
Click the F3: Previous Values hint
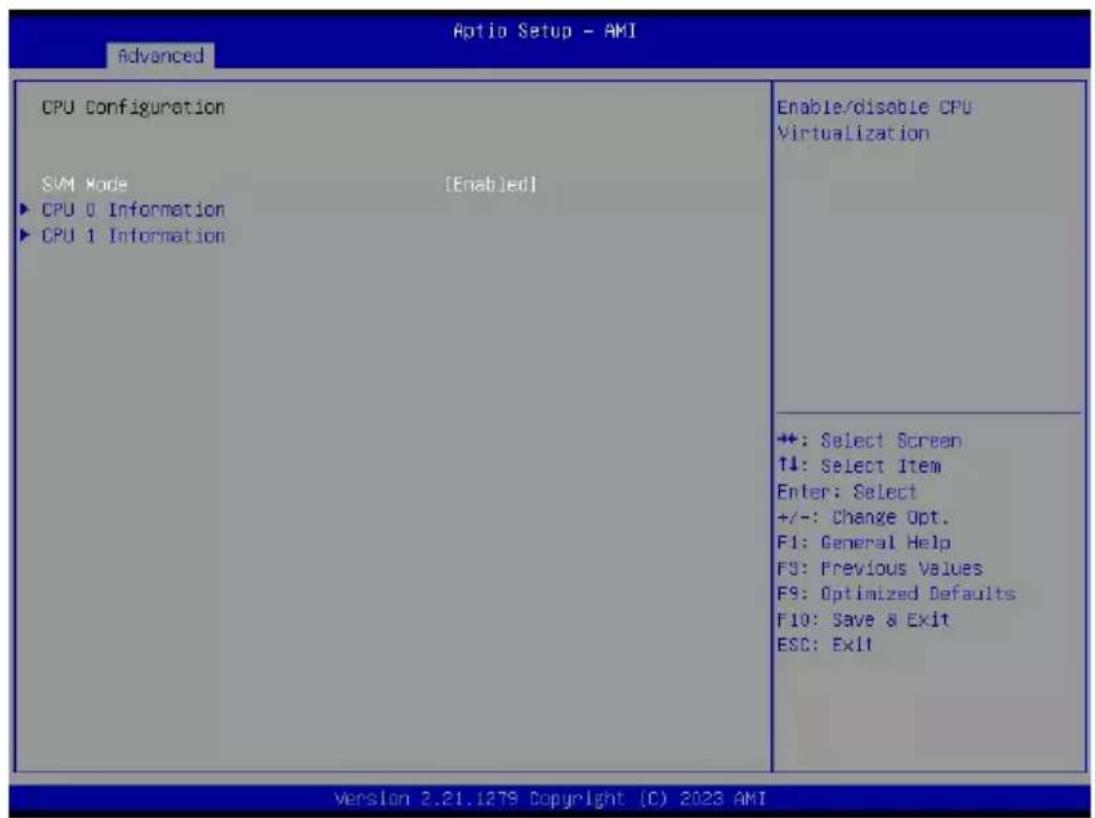point(880,569)
